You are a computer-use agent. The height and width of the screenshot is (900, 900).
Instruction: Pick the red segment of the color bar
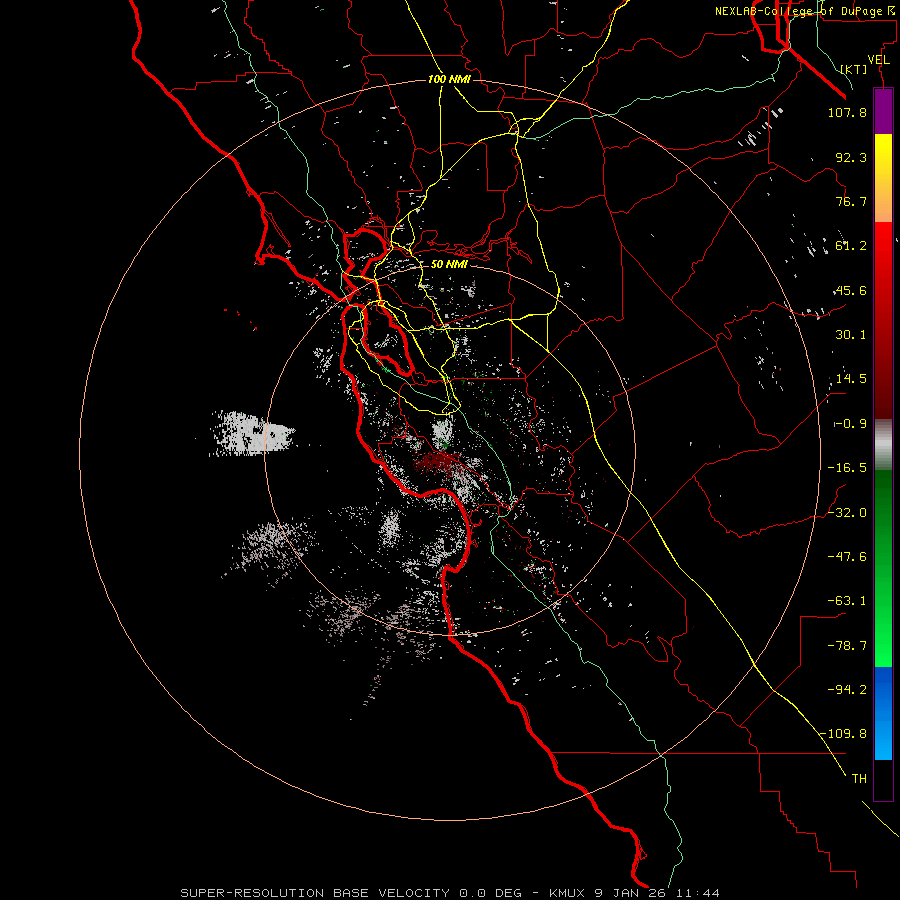[883, 320]
